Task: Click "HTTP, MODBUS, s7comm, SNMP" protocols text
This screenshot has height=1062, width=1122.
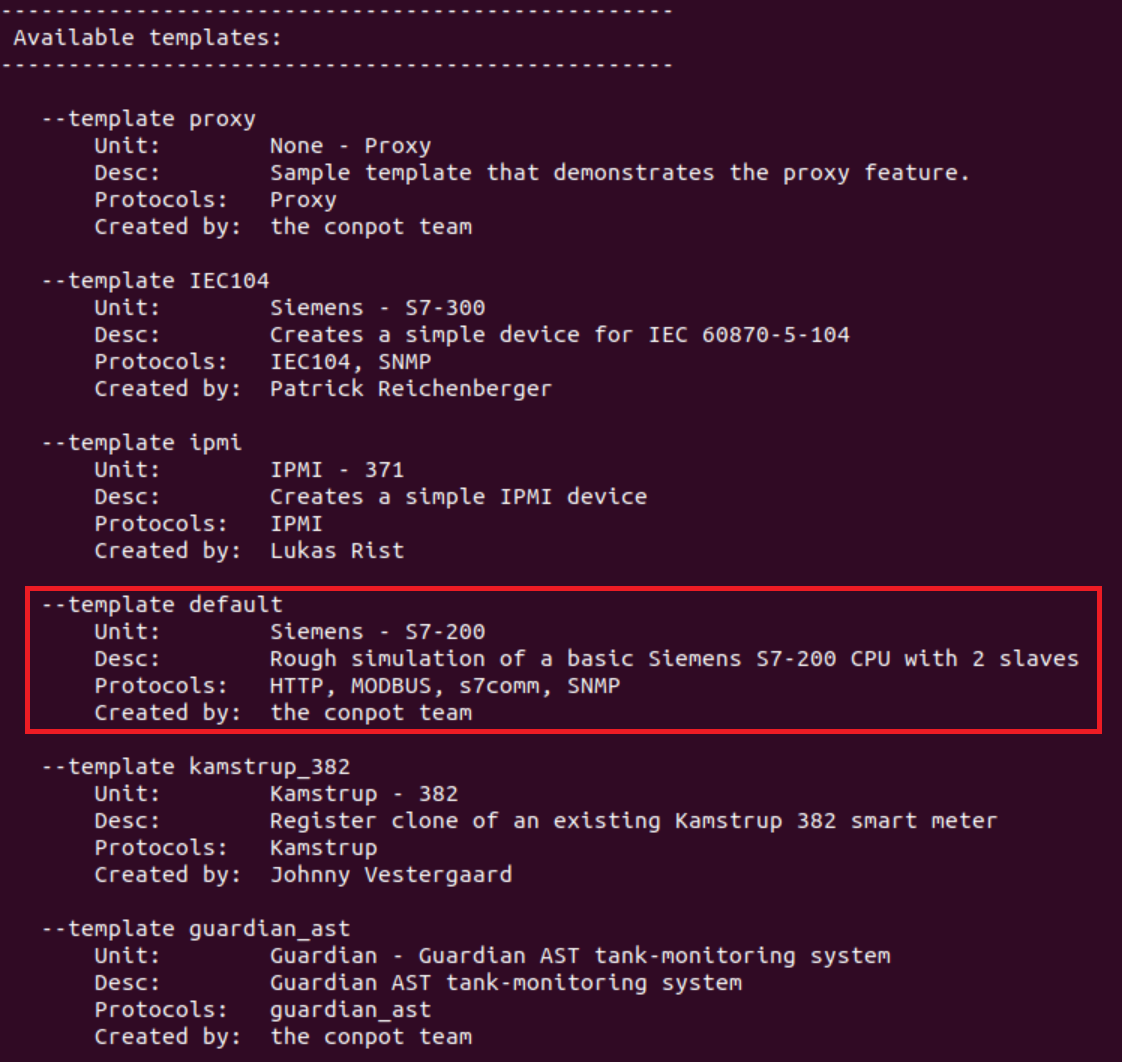Action: coord(444,686)
